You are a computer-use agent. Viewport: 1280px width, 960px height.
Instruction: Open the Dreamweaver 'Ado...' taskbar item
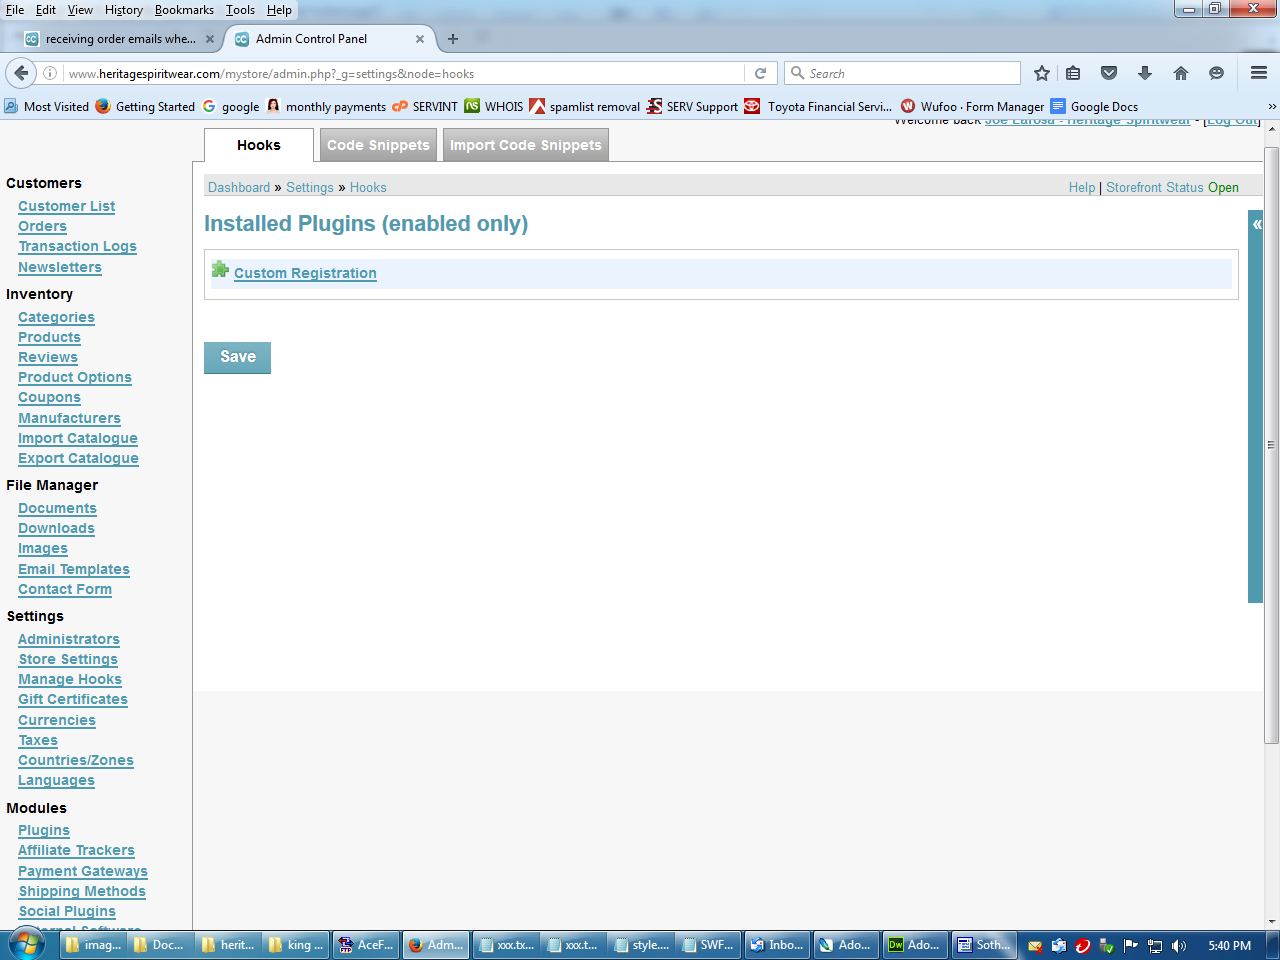point(914,945)
